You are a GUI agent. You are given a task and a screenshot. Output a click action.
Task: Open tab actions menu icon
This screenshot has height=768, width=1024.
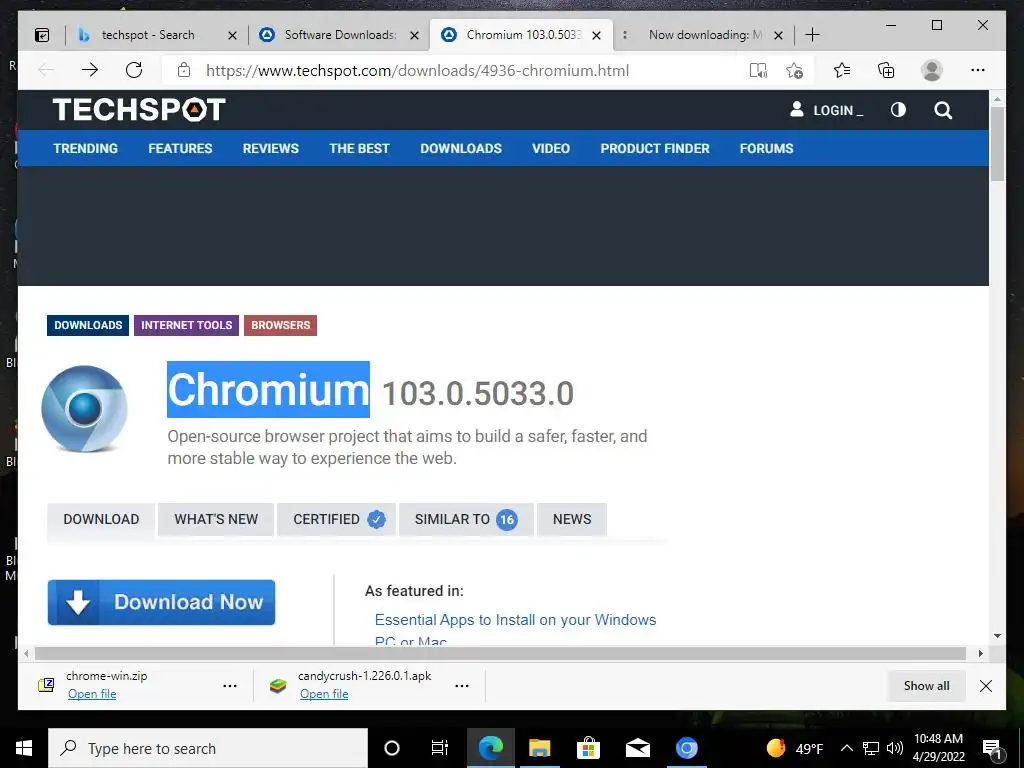(x=42, y=35)
